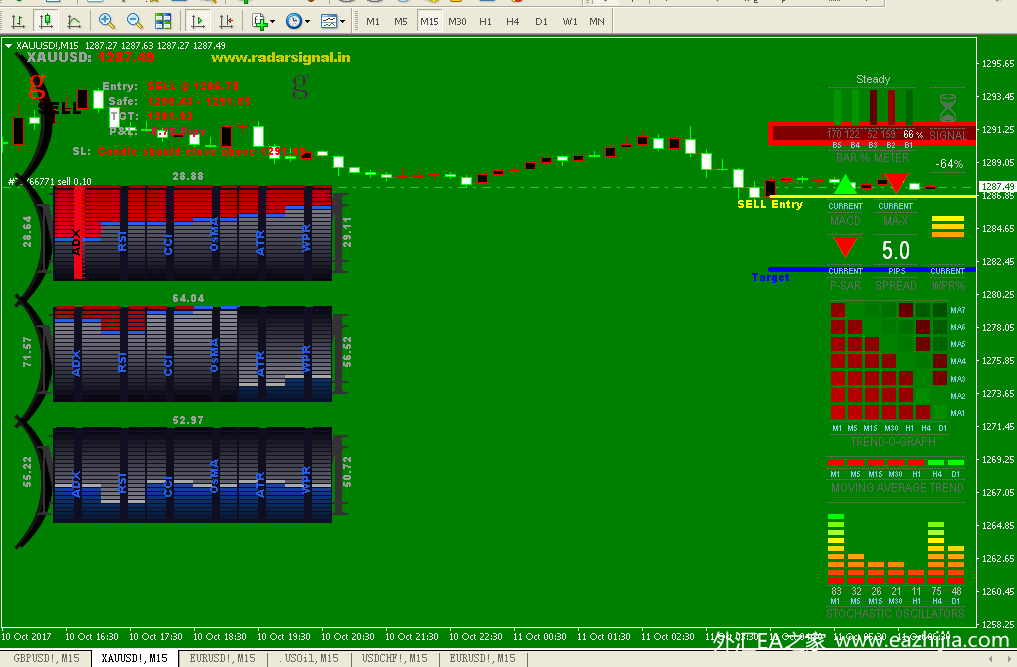
Task: Click the red down arrow above P-SAR
Action: pos(845,247)
